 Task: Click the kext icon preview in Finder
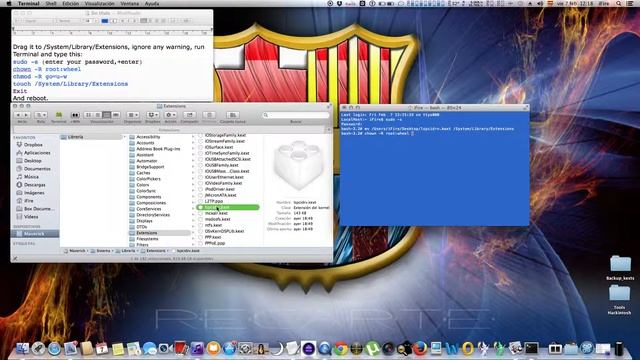point(298,165)
